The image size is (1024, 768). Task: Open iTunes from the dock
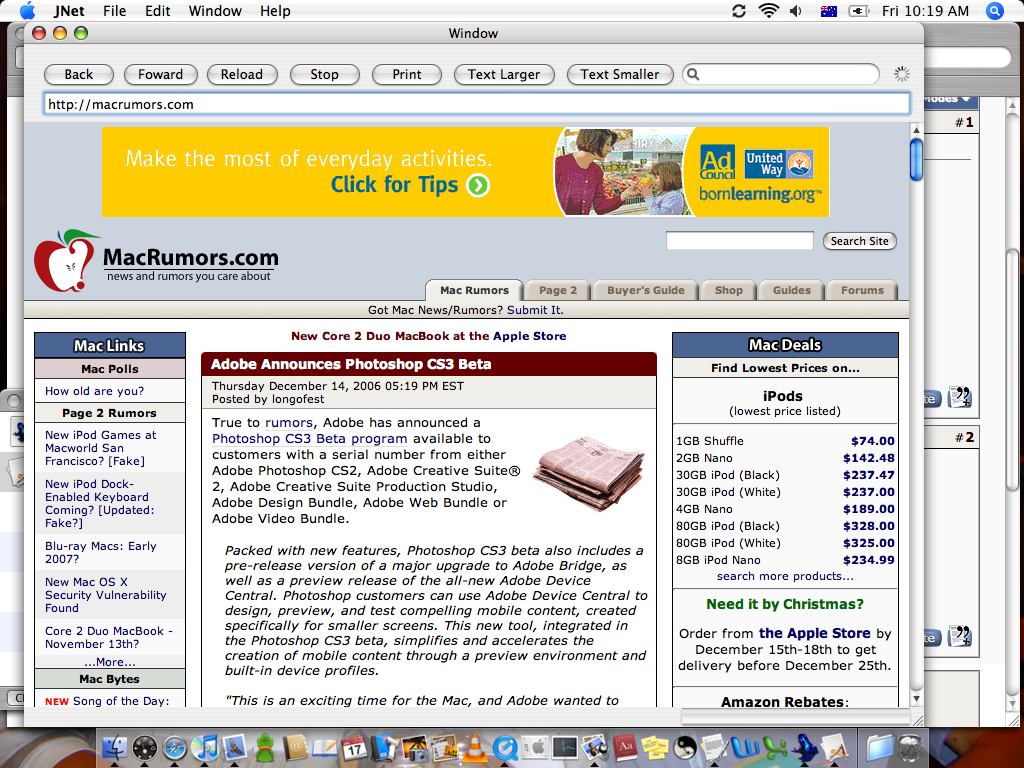tap(205, 748)
